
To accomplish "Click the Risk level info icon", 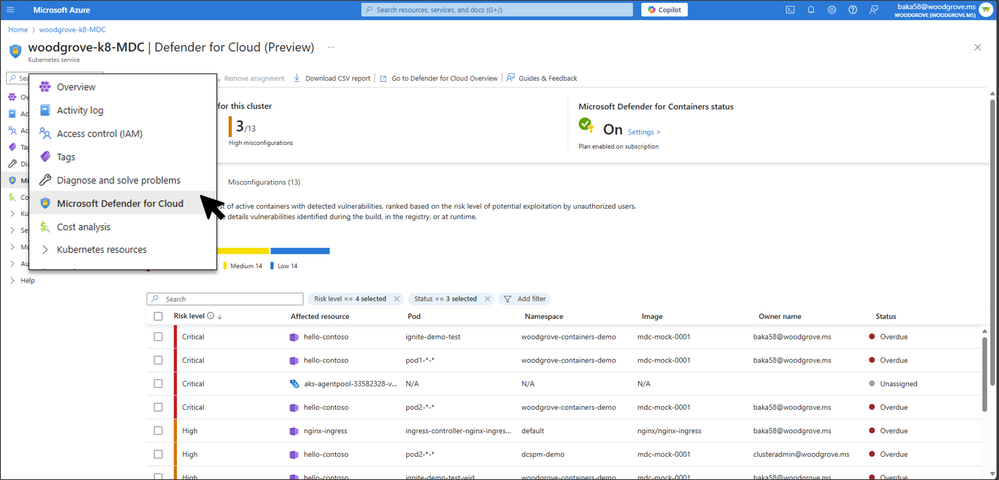I will 210,316.
